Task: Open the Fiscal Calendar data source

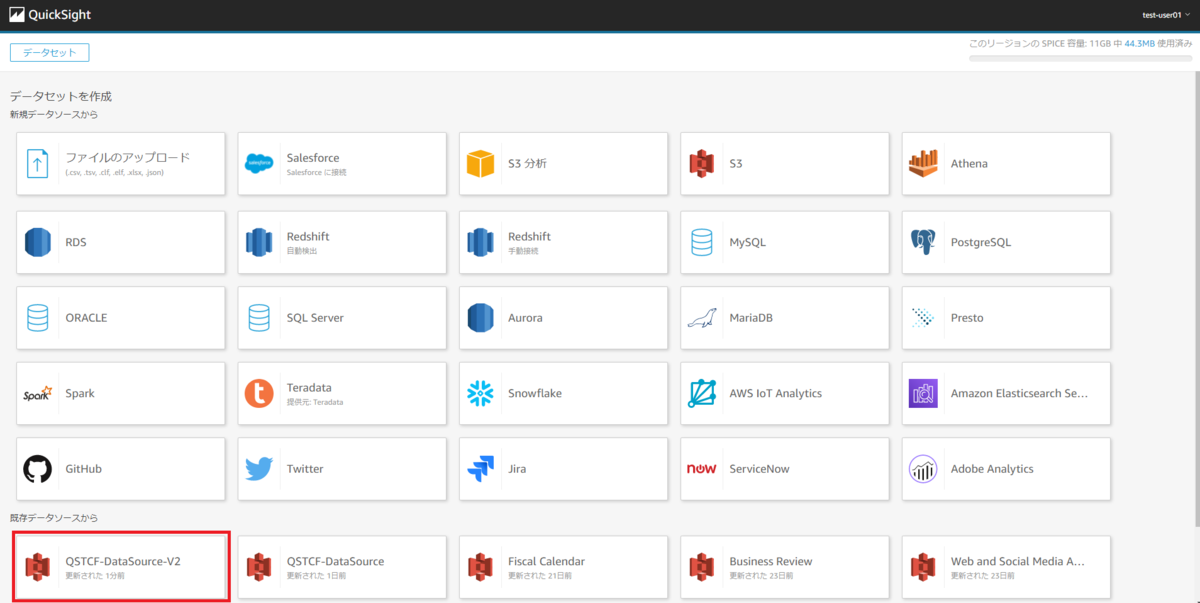Action: [x=564, y=567]
